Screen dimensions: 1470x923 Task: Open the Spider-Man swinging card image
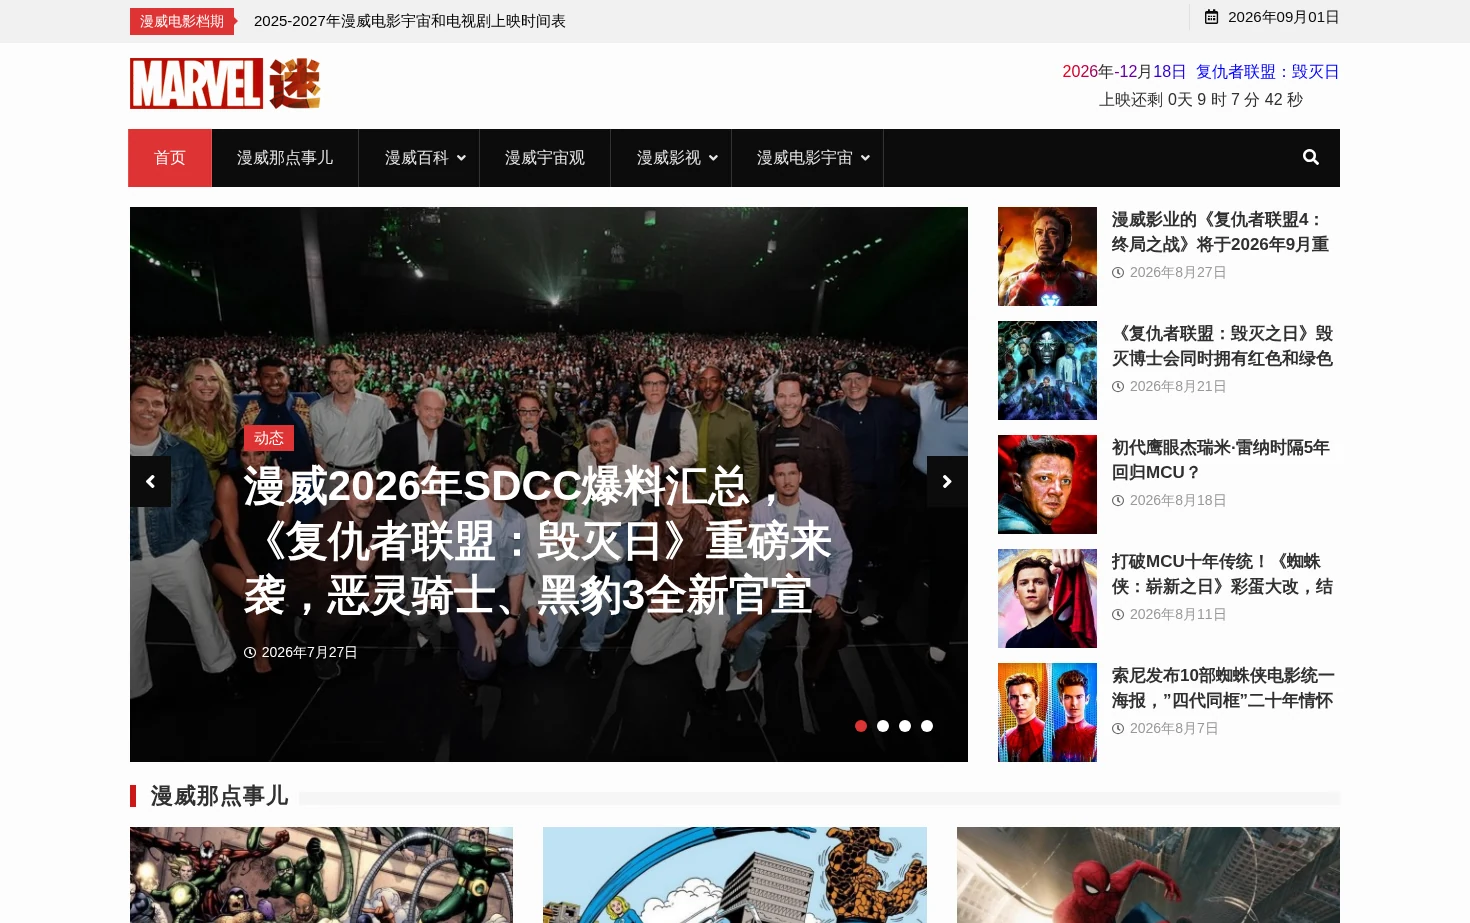1148,875
